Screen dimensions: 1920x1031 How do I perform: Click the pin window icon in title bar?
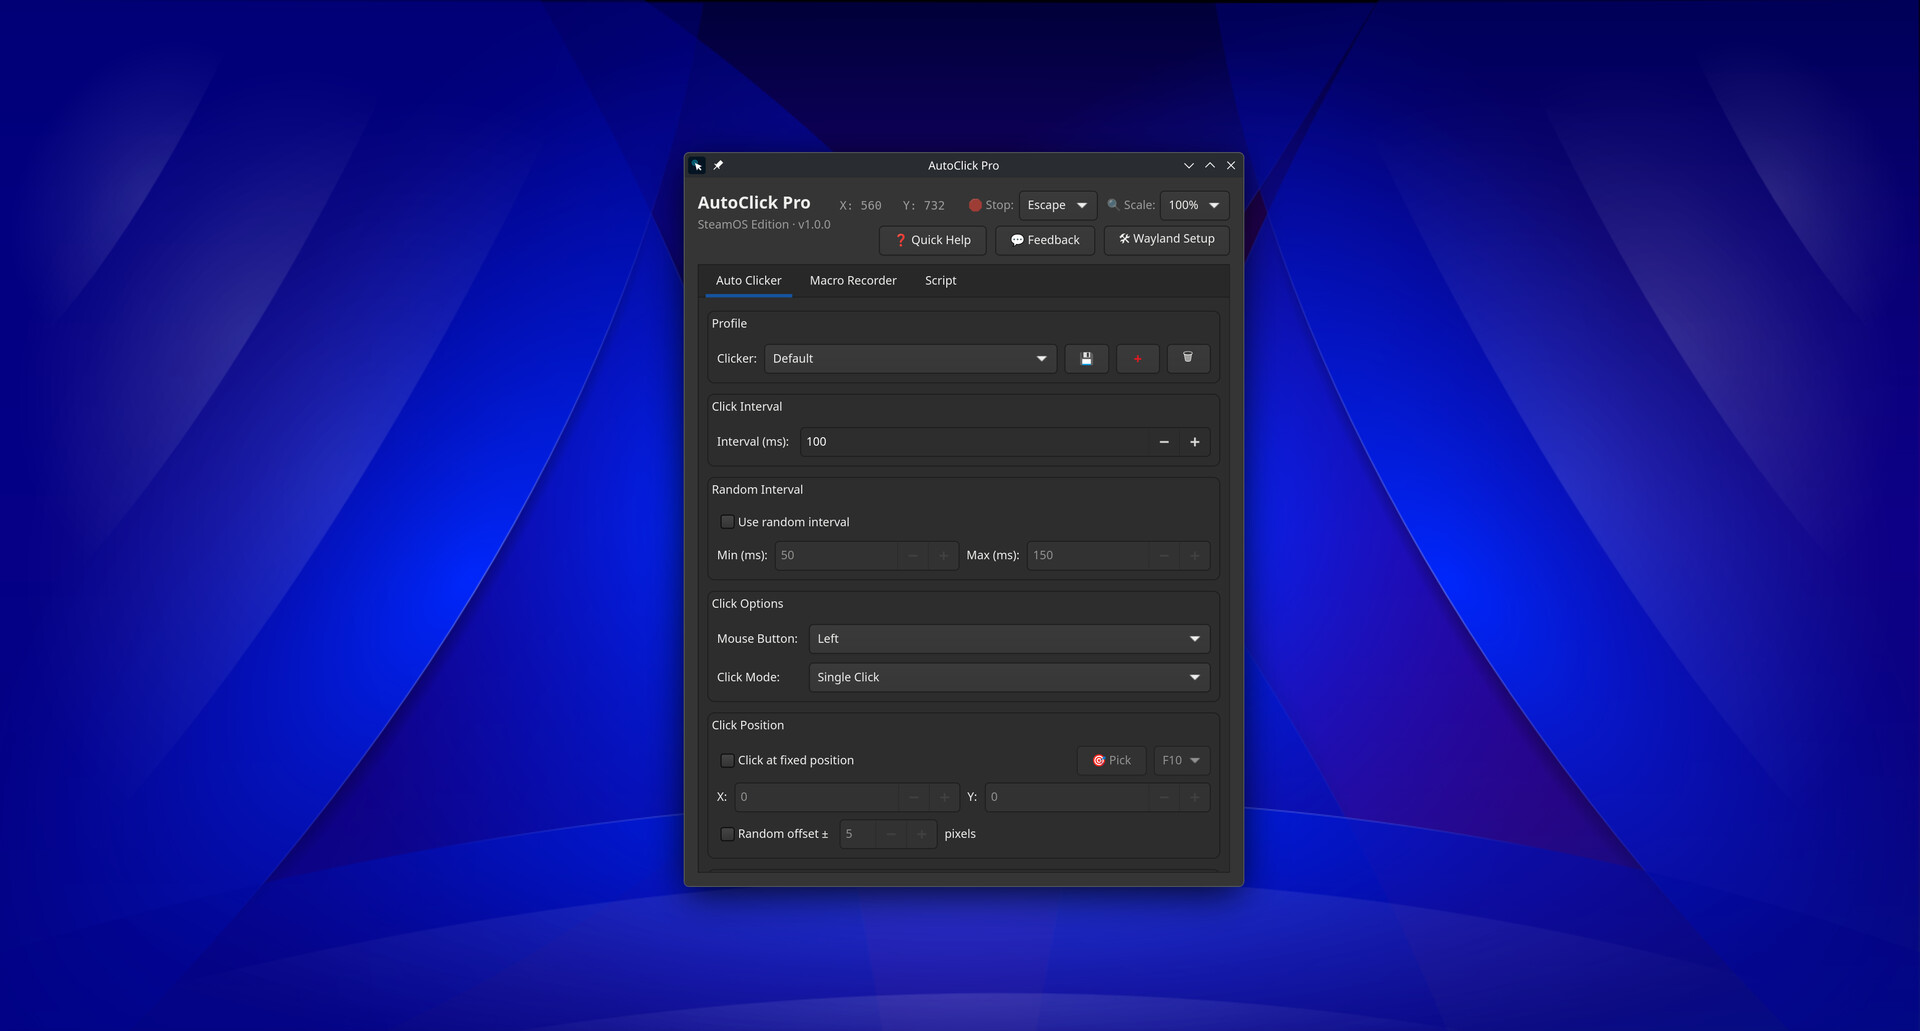pyautogui.click(x=718, y=165)
